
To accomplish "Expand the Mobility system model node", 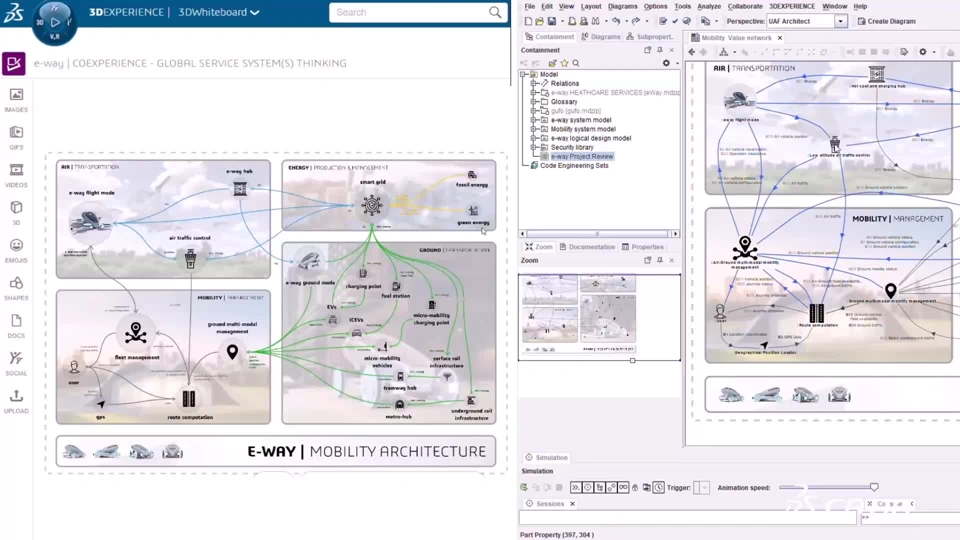I will pyautogui.click(x=533, y=129).
